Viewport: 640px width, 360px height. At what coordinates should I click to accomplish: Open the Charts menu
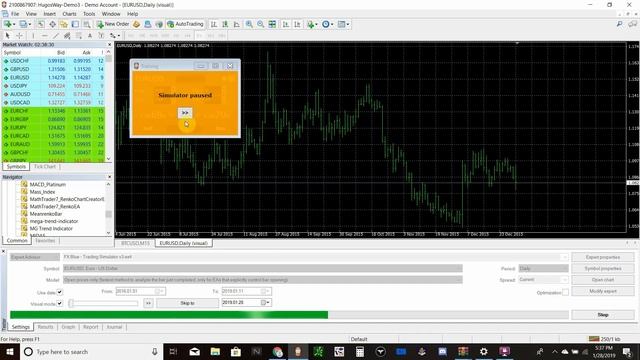(x=69, y=14)
